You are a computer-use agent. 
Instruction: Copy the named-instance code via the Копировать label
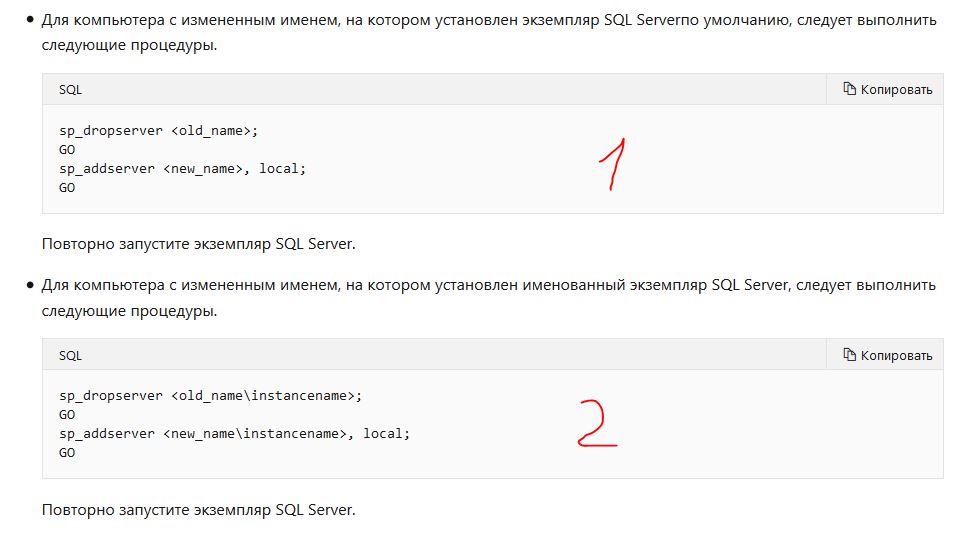pos(896,355)
